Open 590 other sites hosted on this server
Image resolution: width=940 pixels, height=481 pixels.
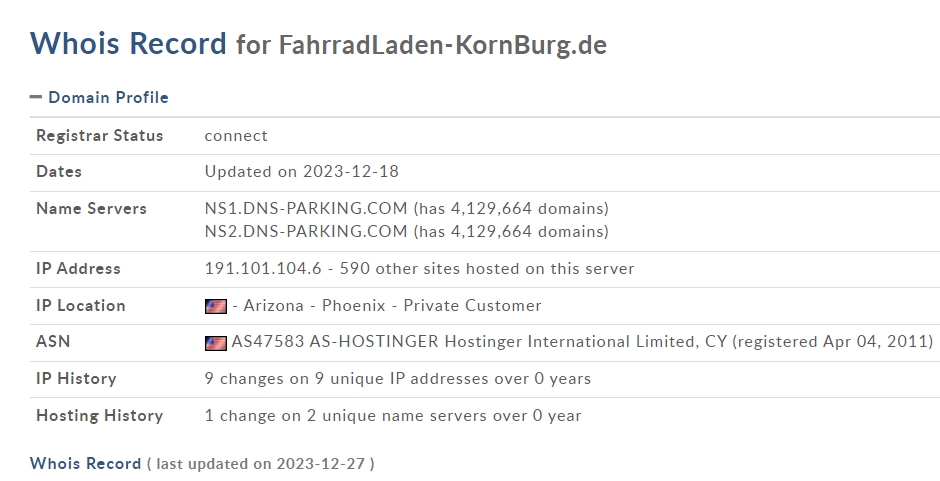pyautogui.click(x=487, y=269)
